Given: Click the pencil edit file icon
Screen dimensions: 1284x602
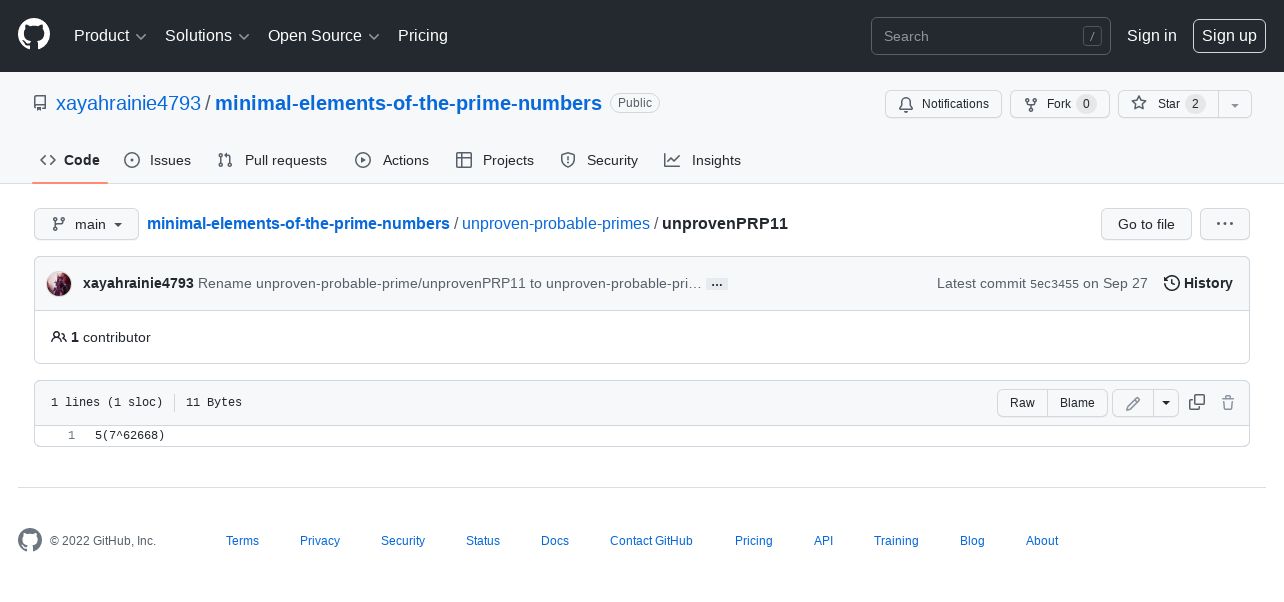Looking at the screenshot, I should coord(1133,403).
